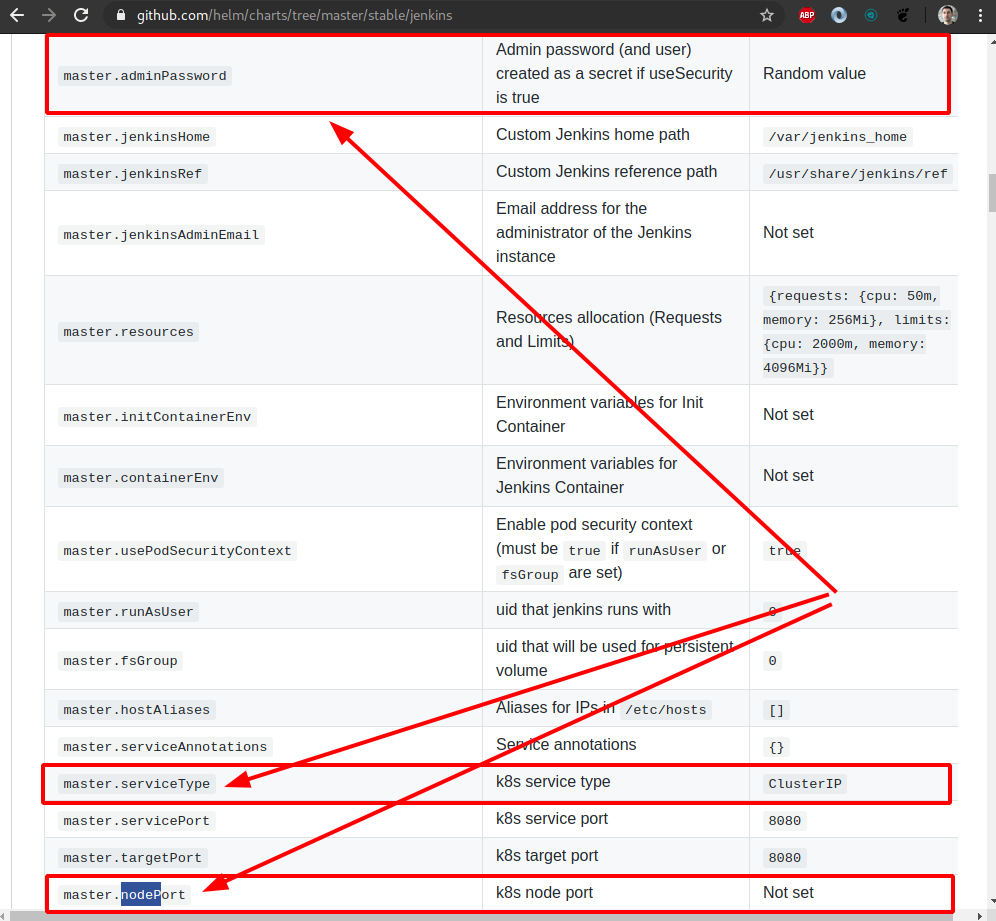Click the master.jenkinsHome parameter
996x921 pixels.
(x=137, y=137)
